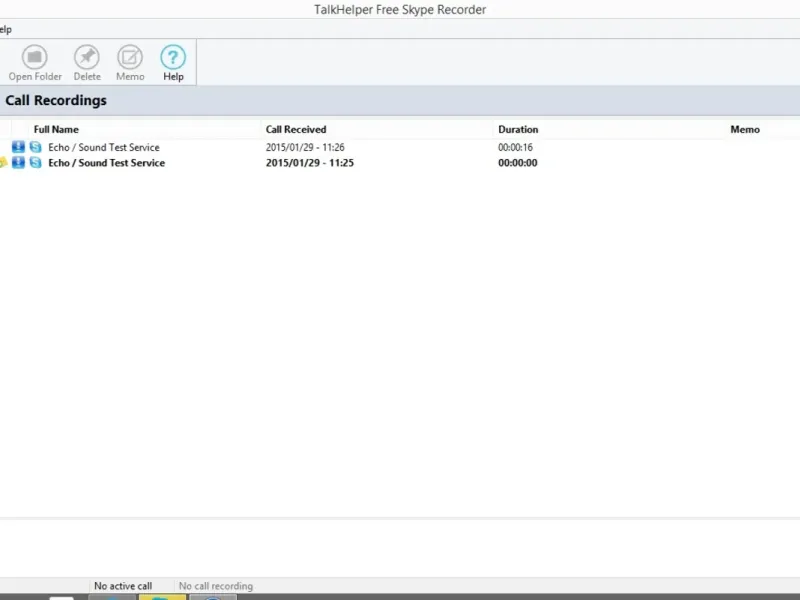Select the Echo recording received at 11:26
The image size is (800, 600).
[x=400, y=147]
